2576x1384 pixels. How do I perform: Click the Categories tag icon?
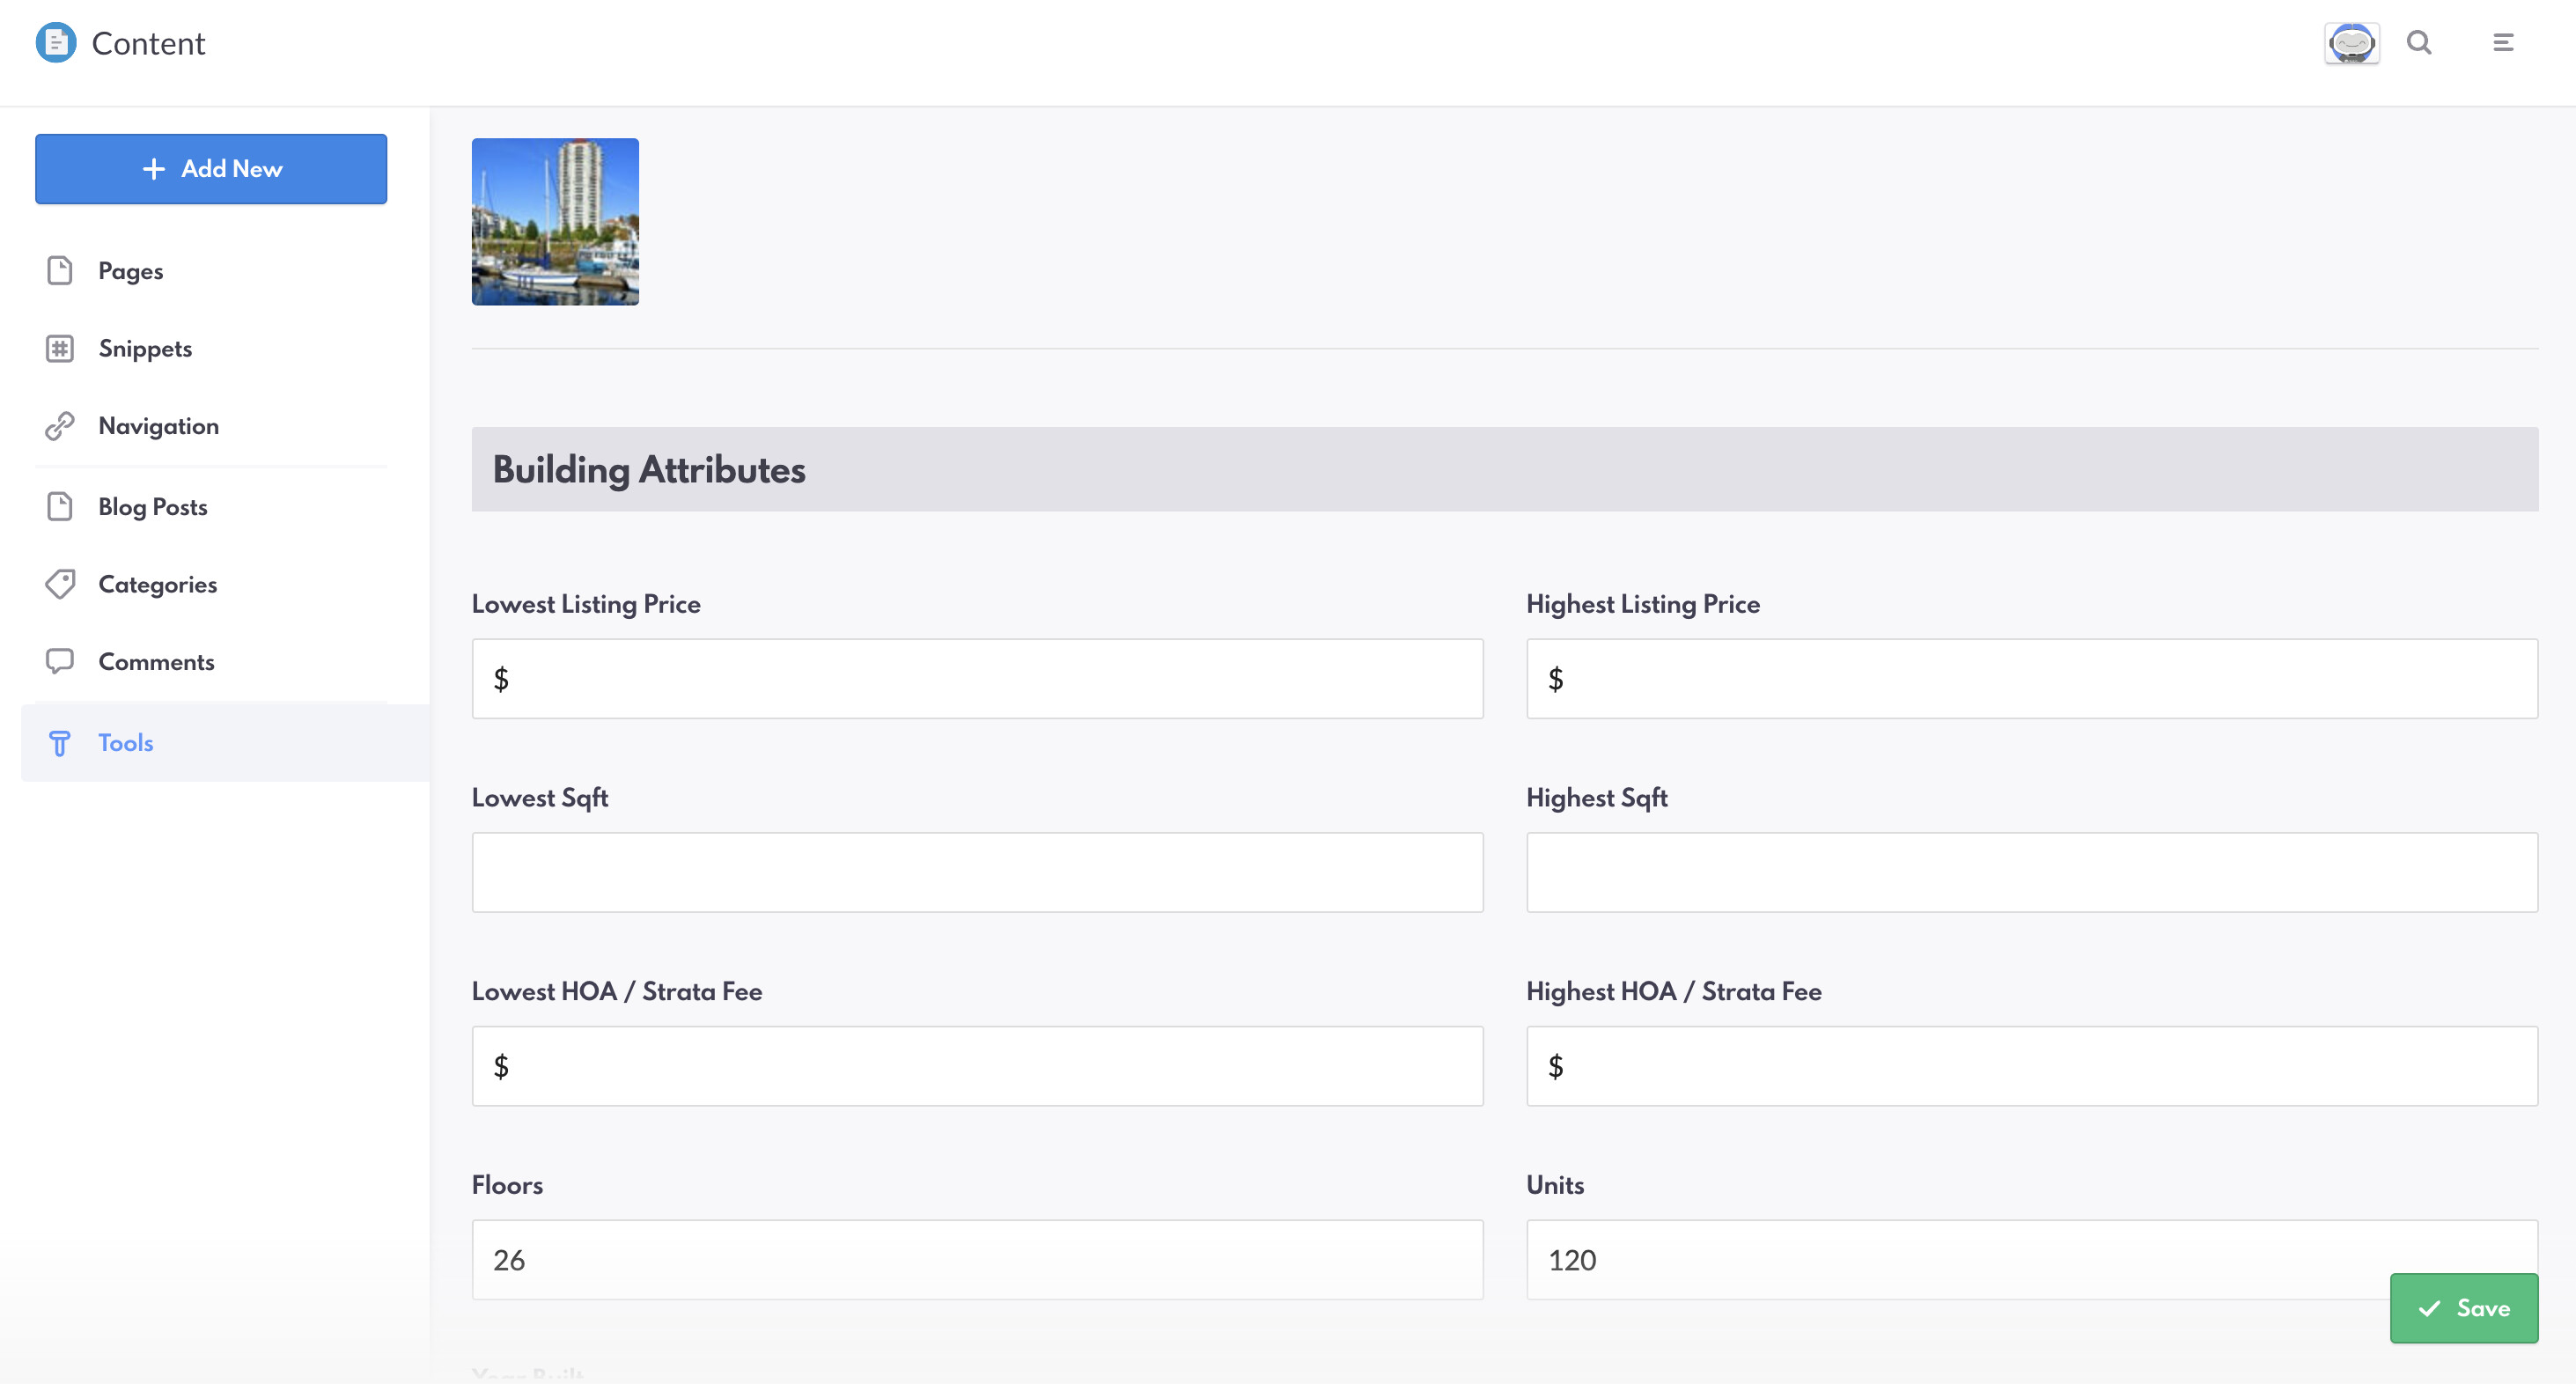pyautogui.click(x=60, y=584)
